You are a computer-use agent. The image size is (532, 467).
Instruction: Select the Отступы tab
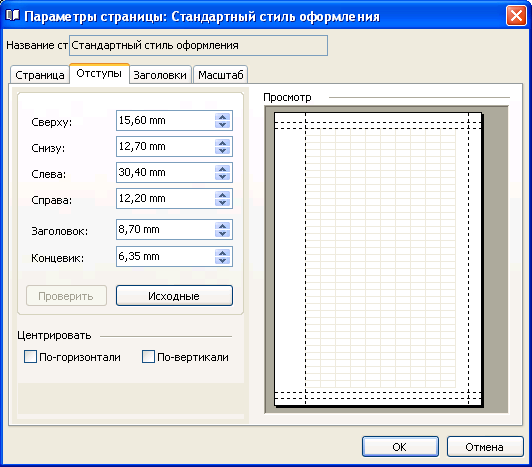tap(99, 73)
